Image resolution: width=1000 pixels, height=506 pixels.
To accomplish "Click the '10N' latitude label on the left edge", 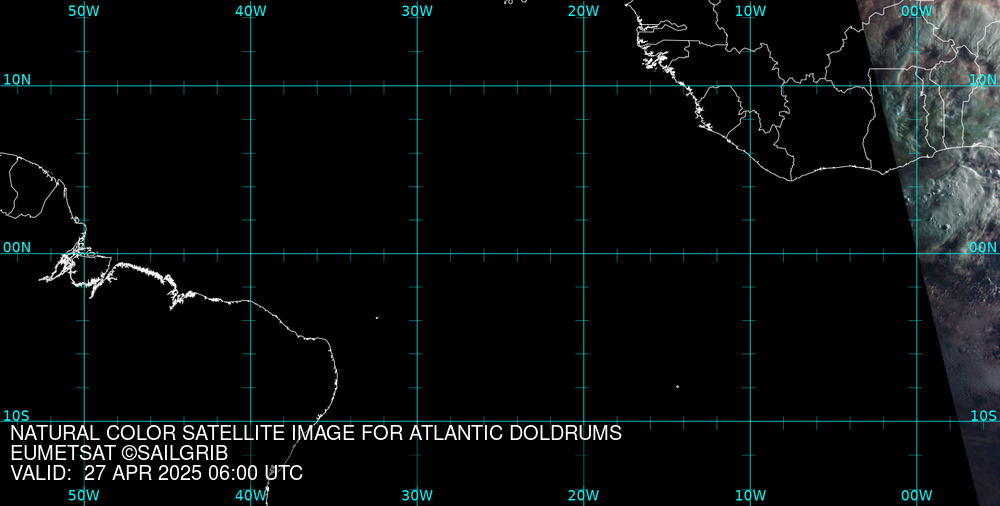I will pos(17,80).
